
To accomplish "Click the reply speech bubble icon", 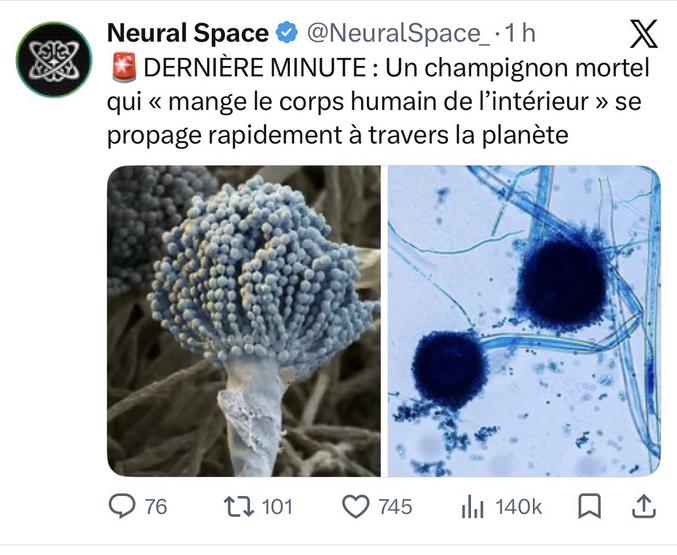I will click(x=122, y=507).
